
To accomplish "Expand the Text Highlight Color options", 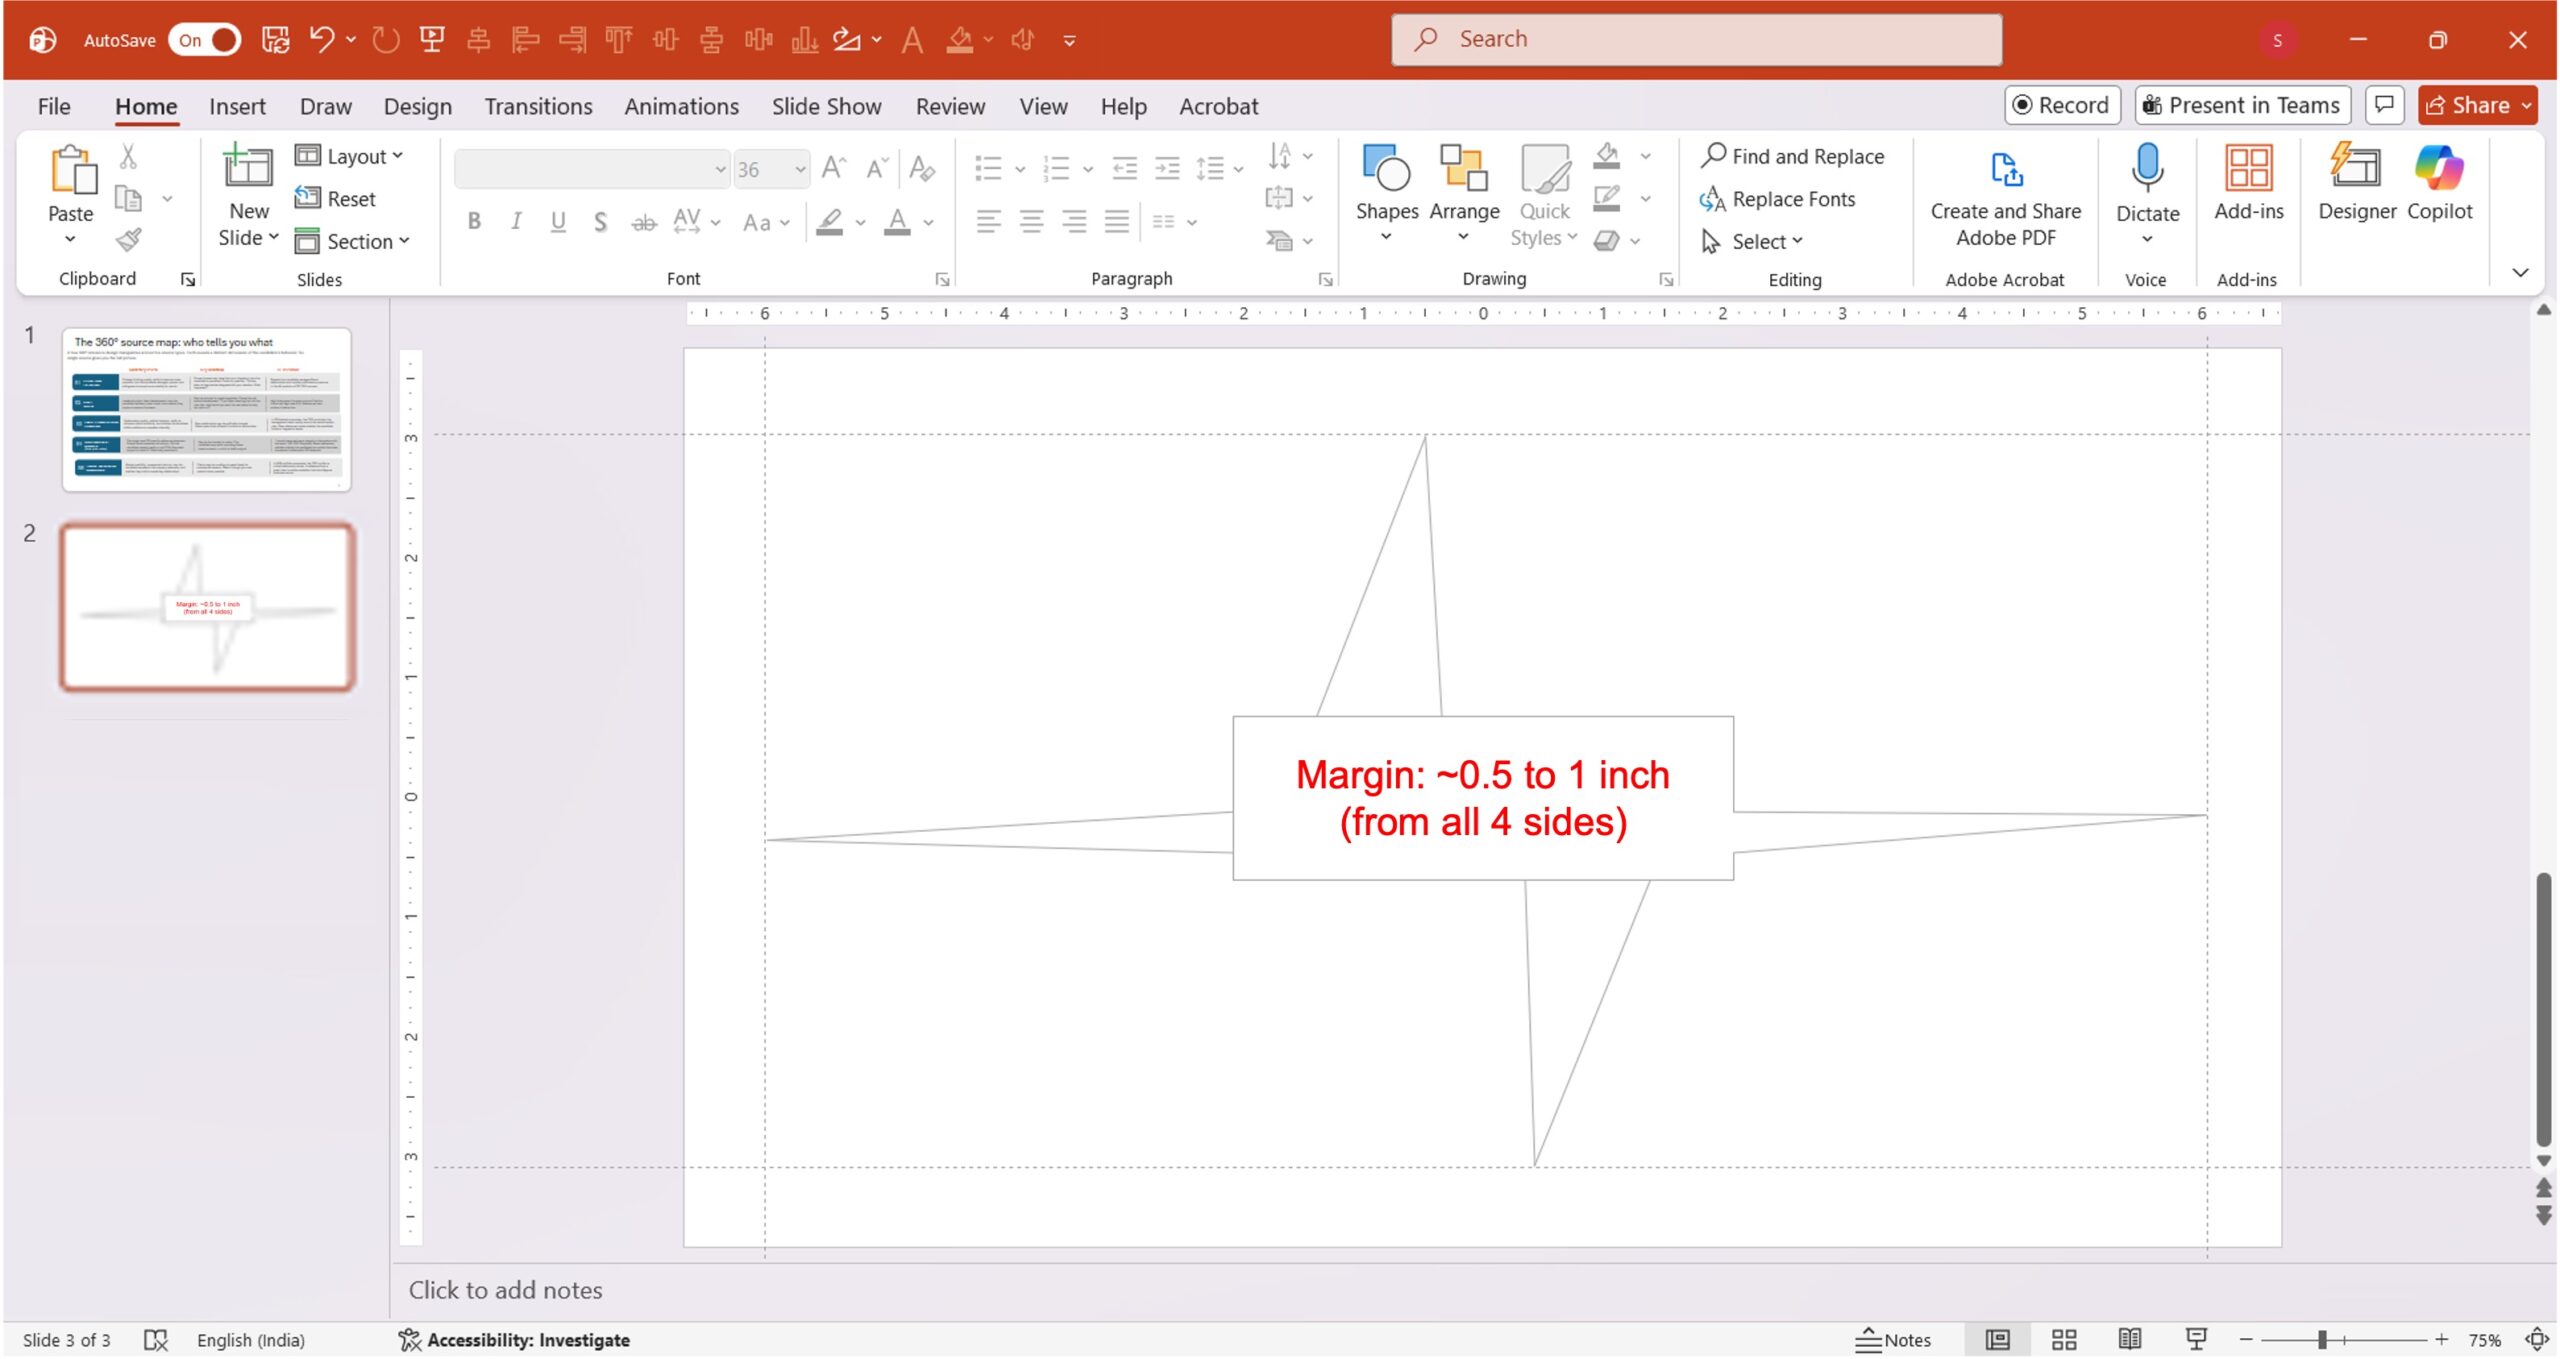I will click(x=862, y=222).
